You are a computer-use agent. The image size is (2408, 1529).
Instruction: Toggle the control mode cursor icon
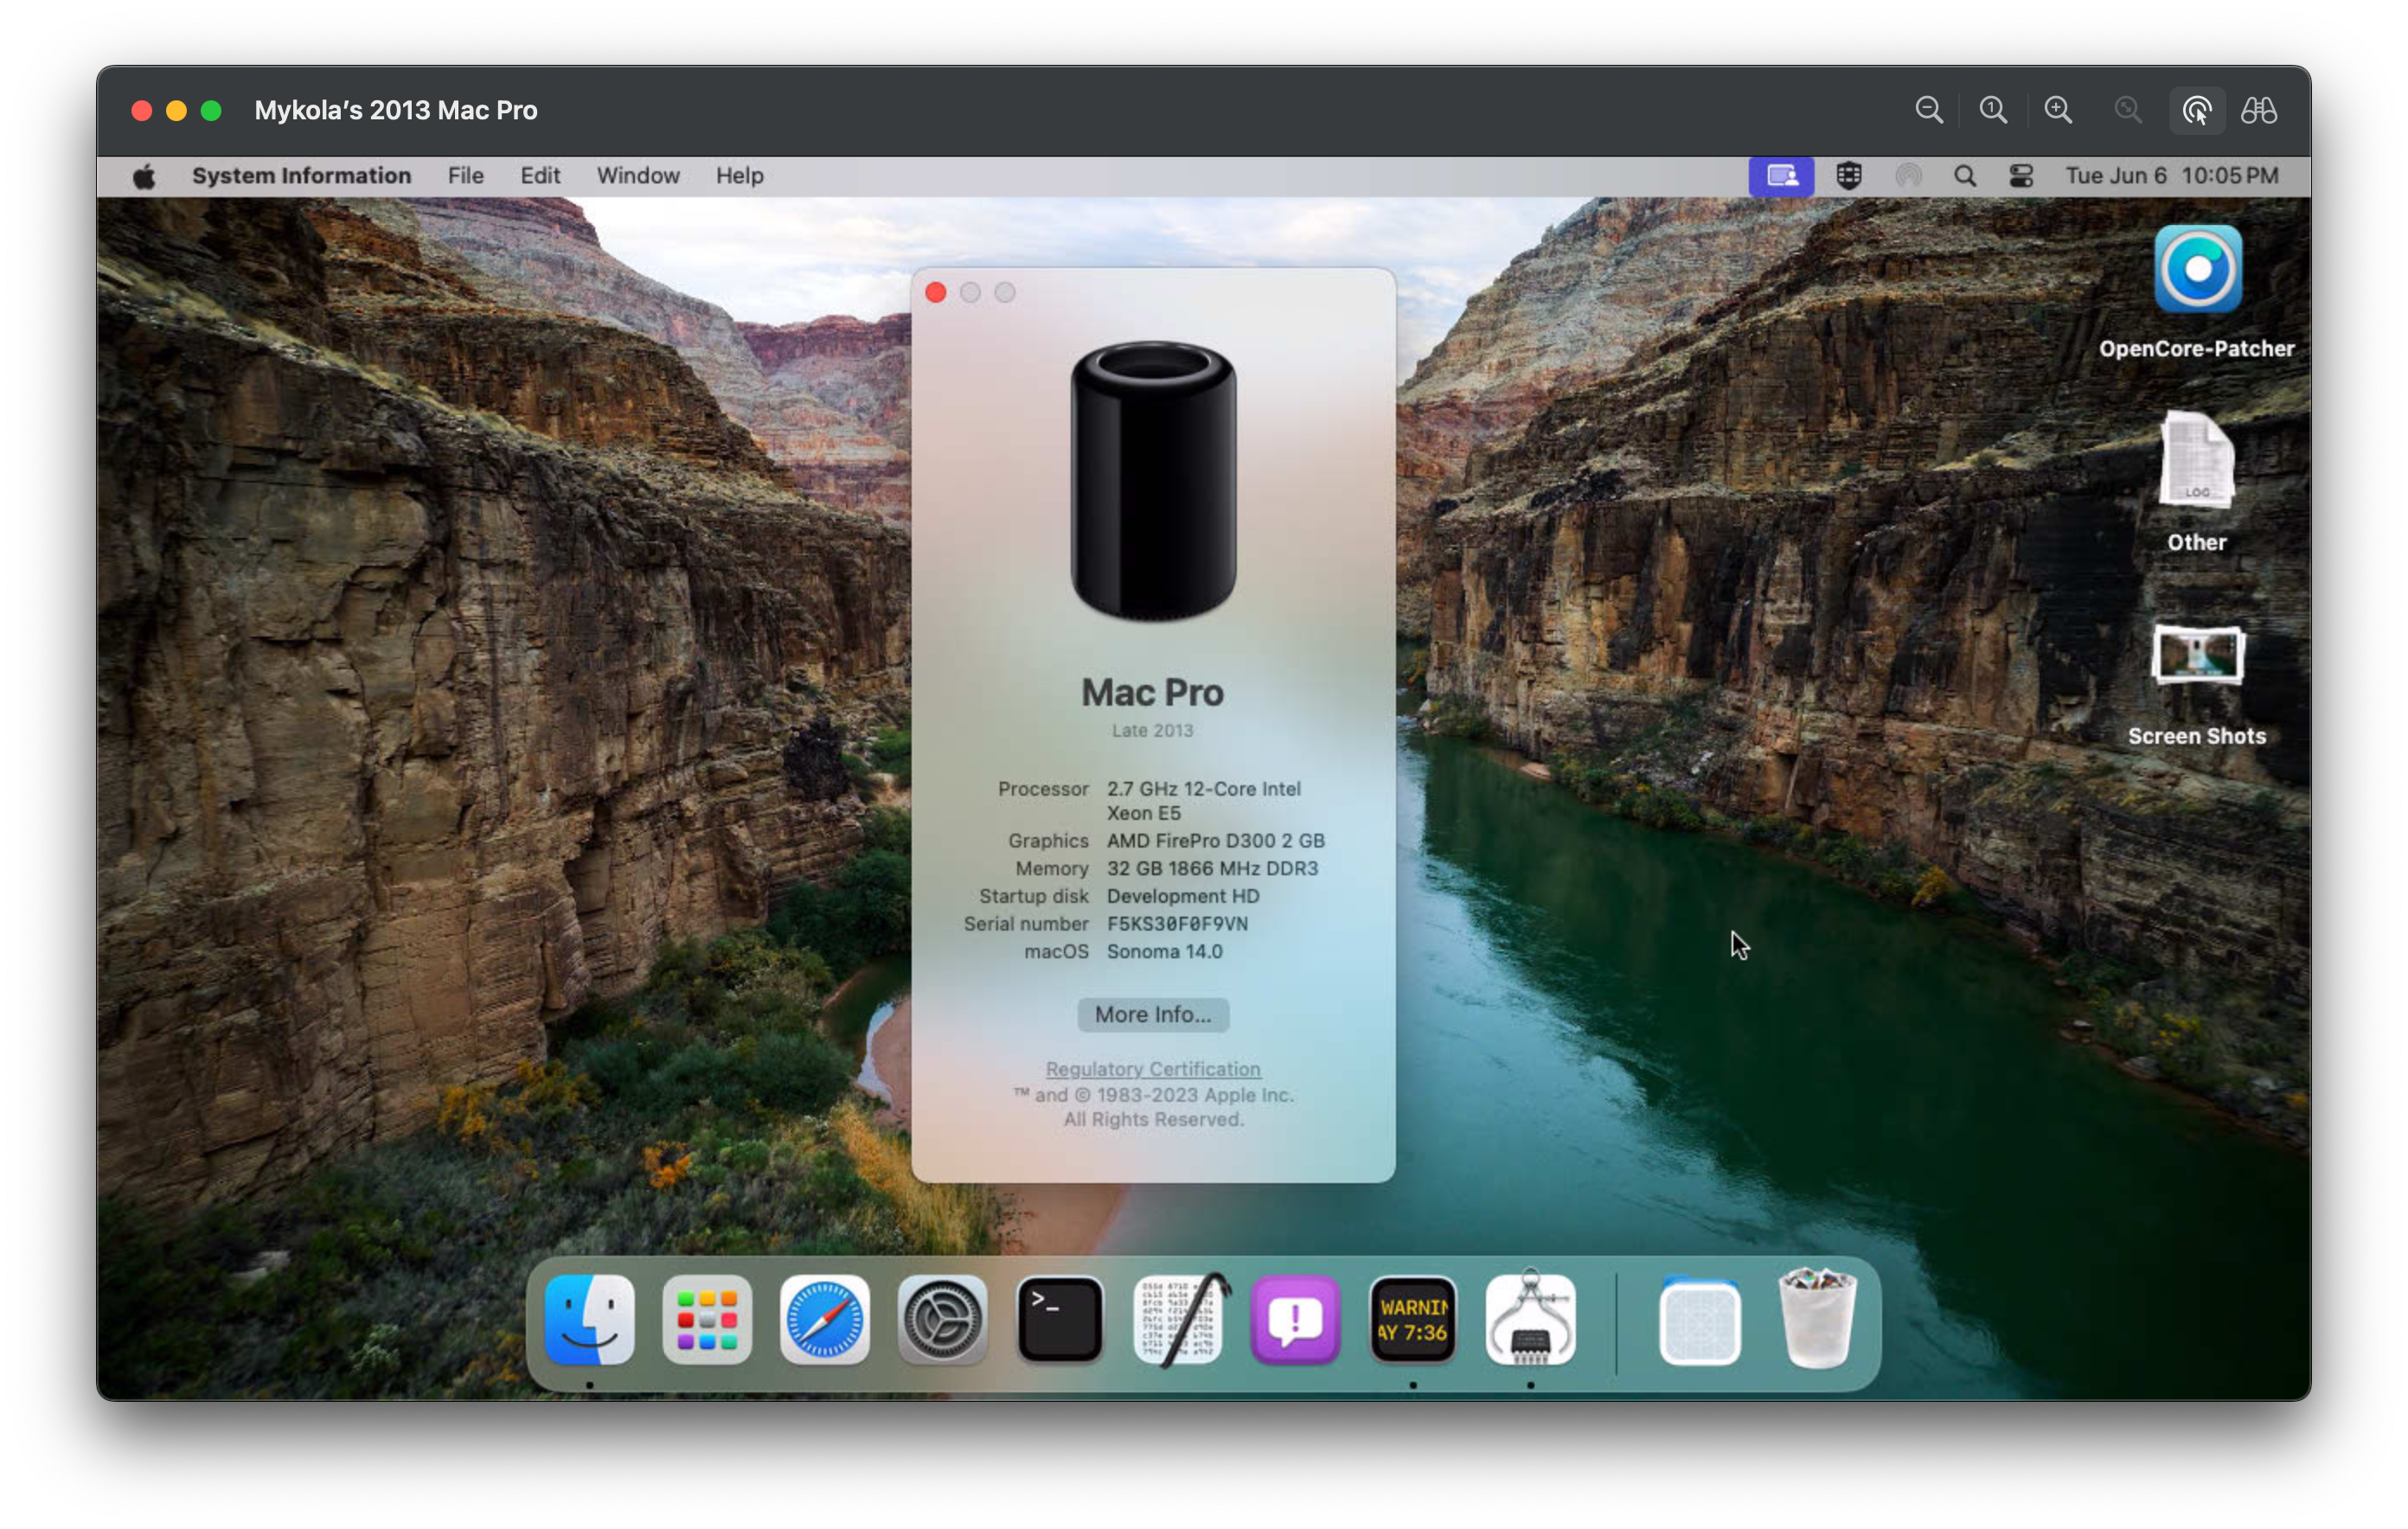[x=2196, y=110]
